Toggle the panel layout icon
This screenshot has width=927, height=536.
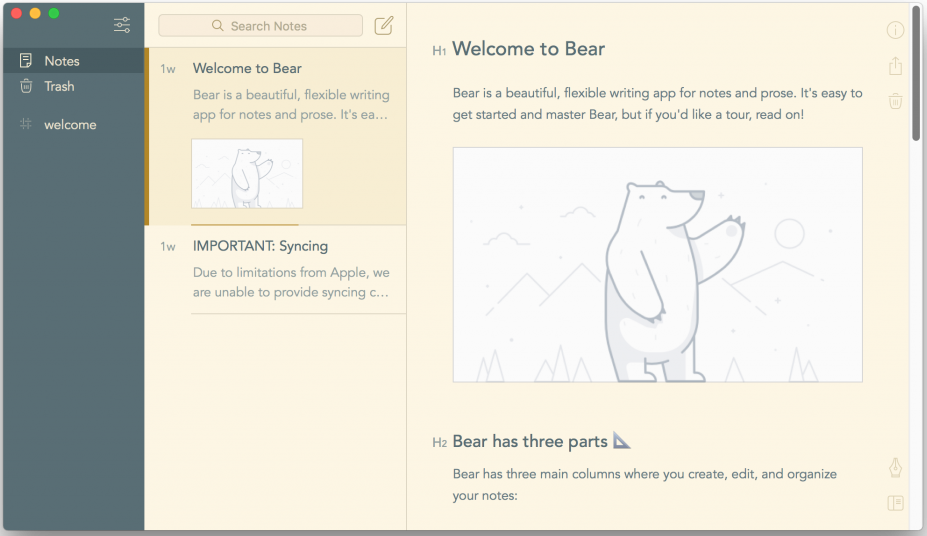(x=895, y=503)
